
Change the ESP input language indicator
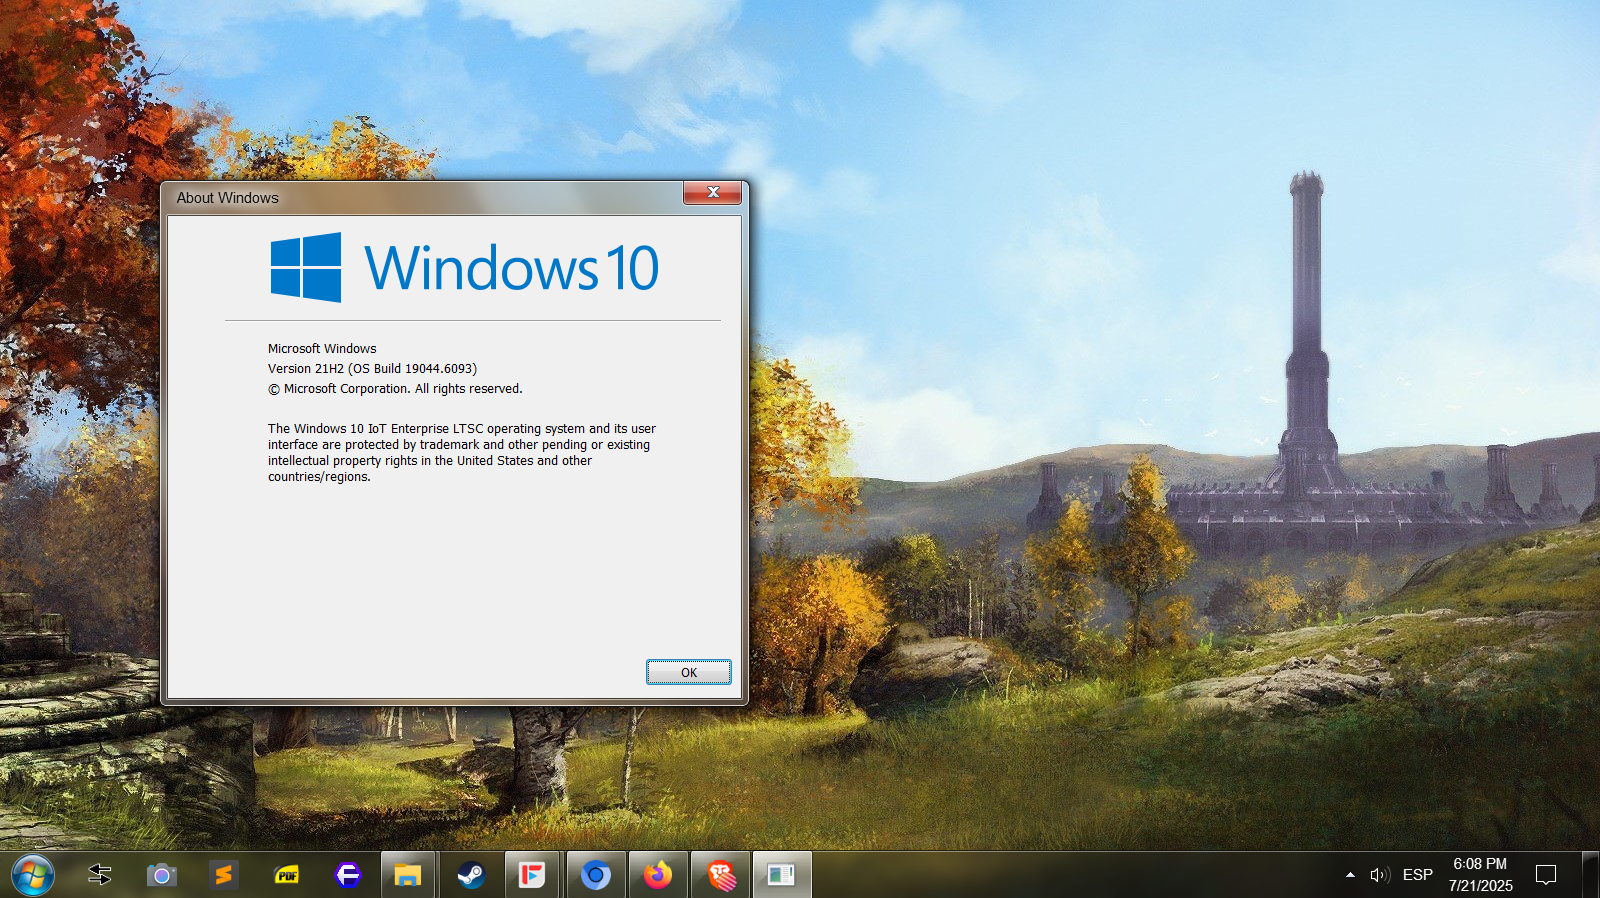click(1417, 875)
